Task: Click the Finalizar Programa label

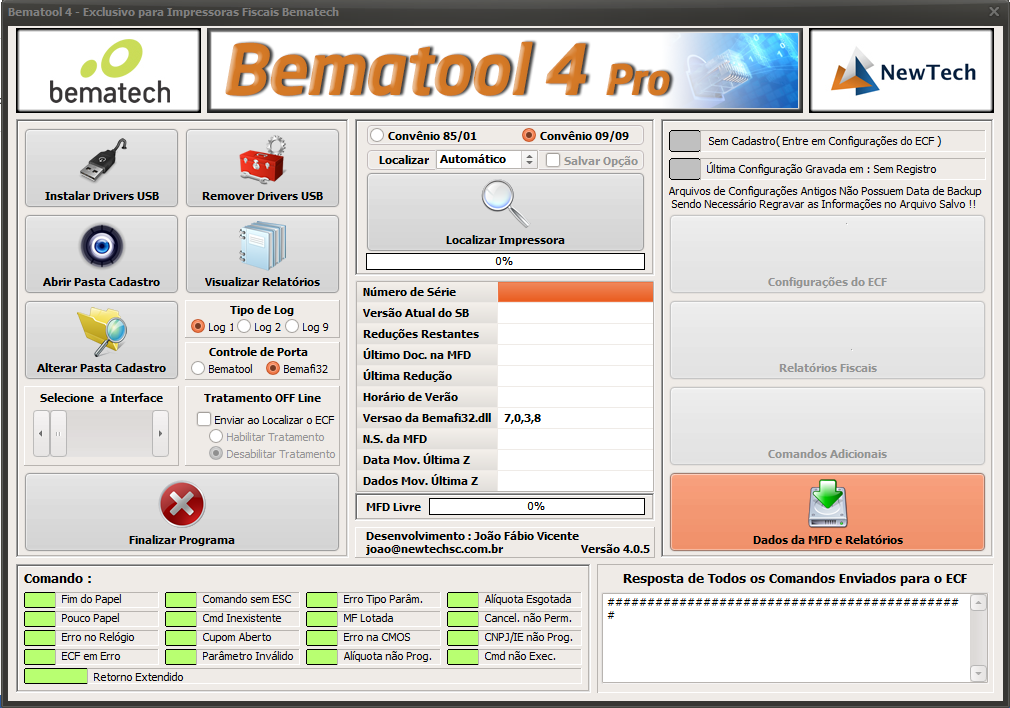Action: click(x=182, y=540)
